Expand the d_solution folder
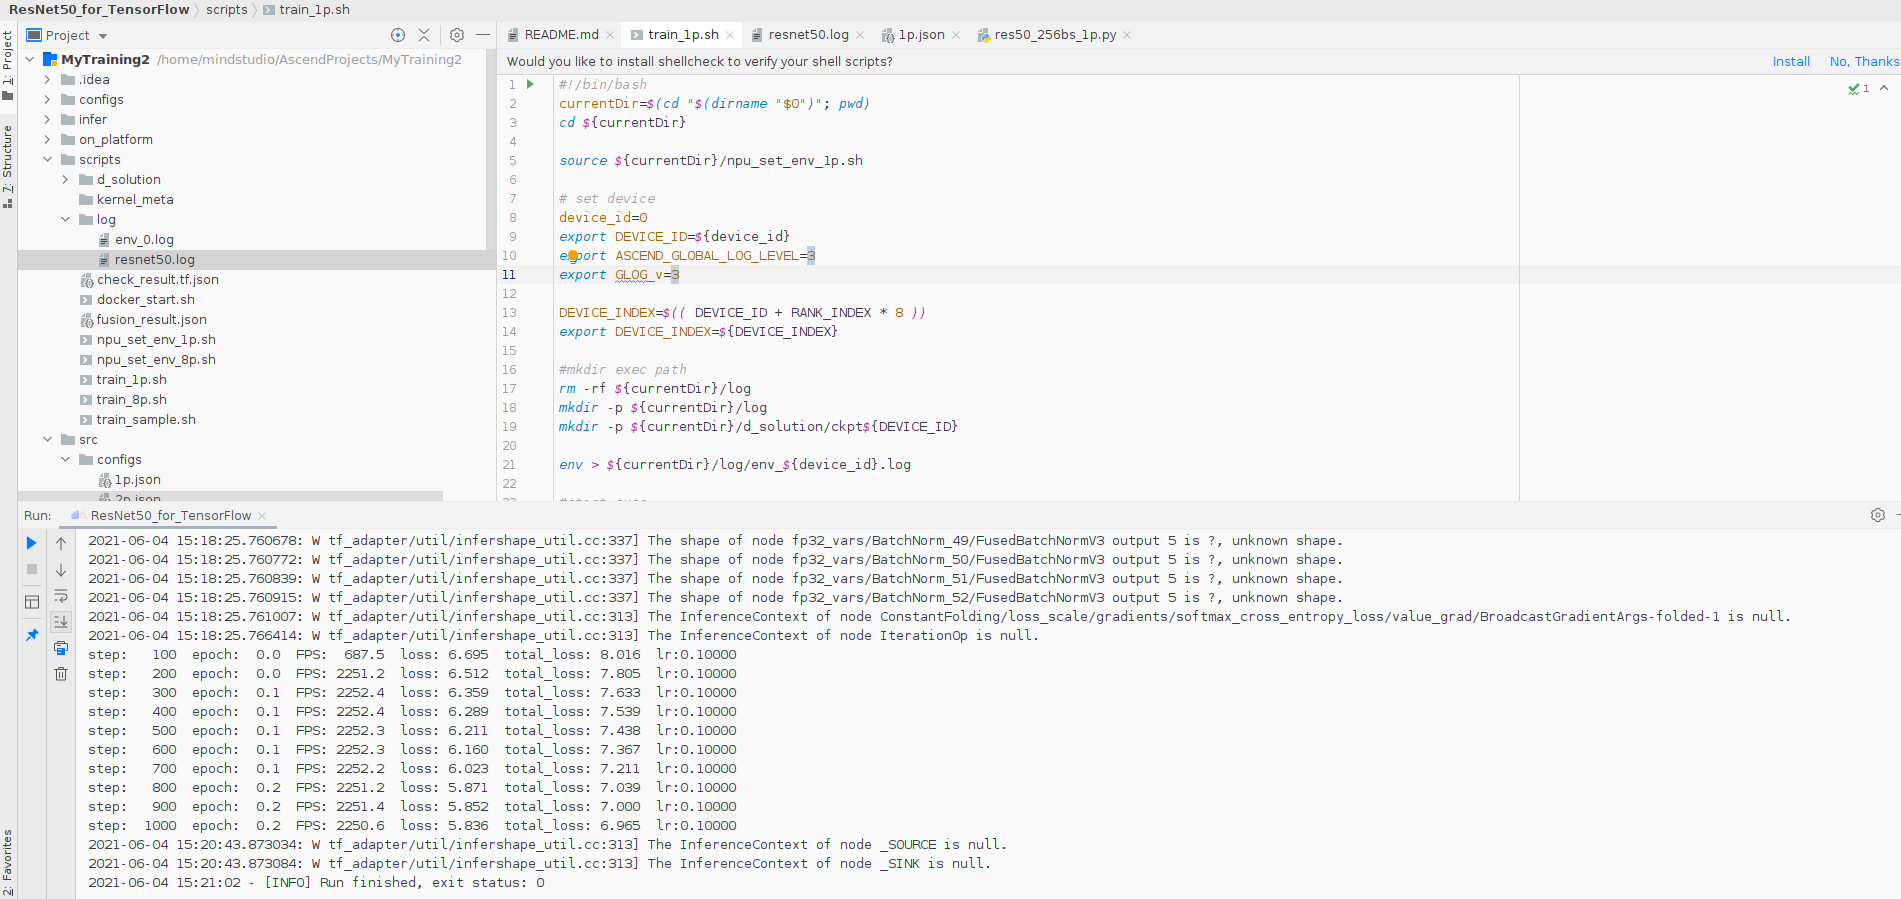 point(65,179)
